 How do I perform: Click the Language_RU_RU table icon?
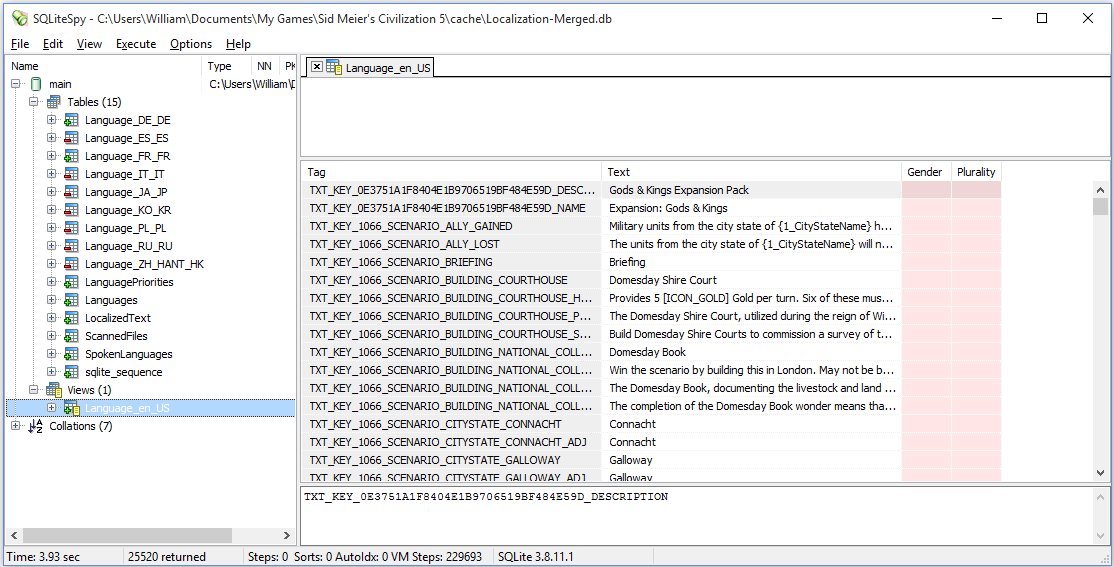(71, 246)
